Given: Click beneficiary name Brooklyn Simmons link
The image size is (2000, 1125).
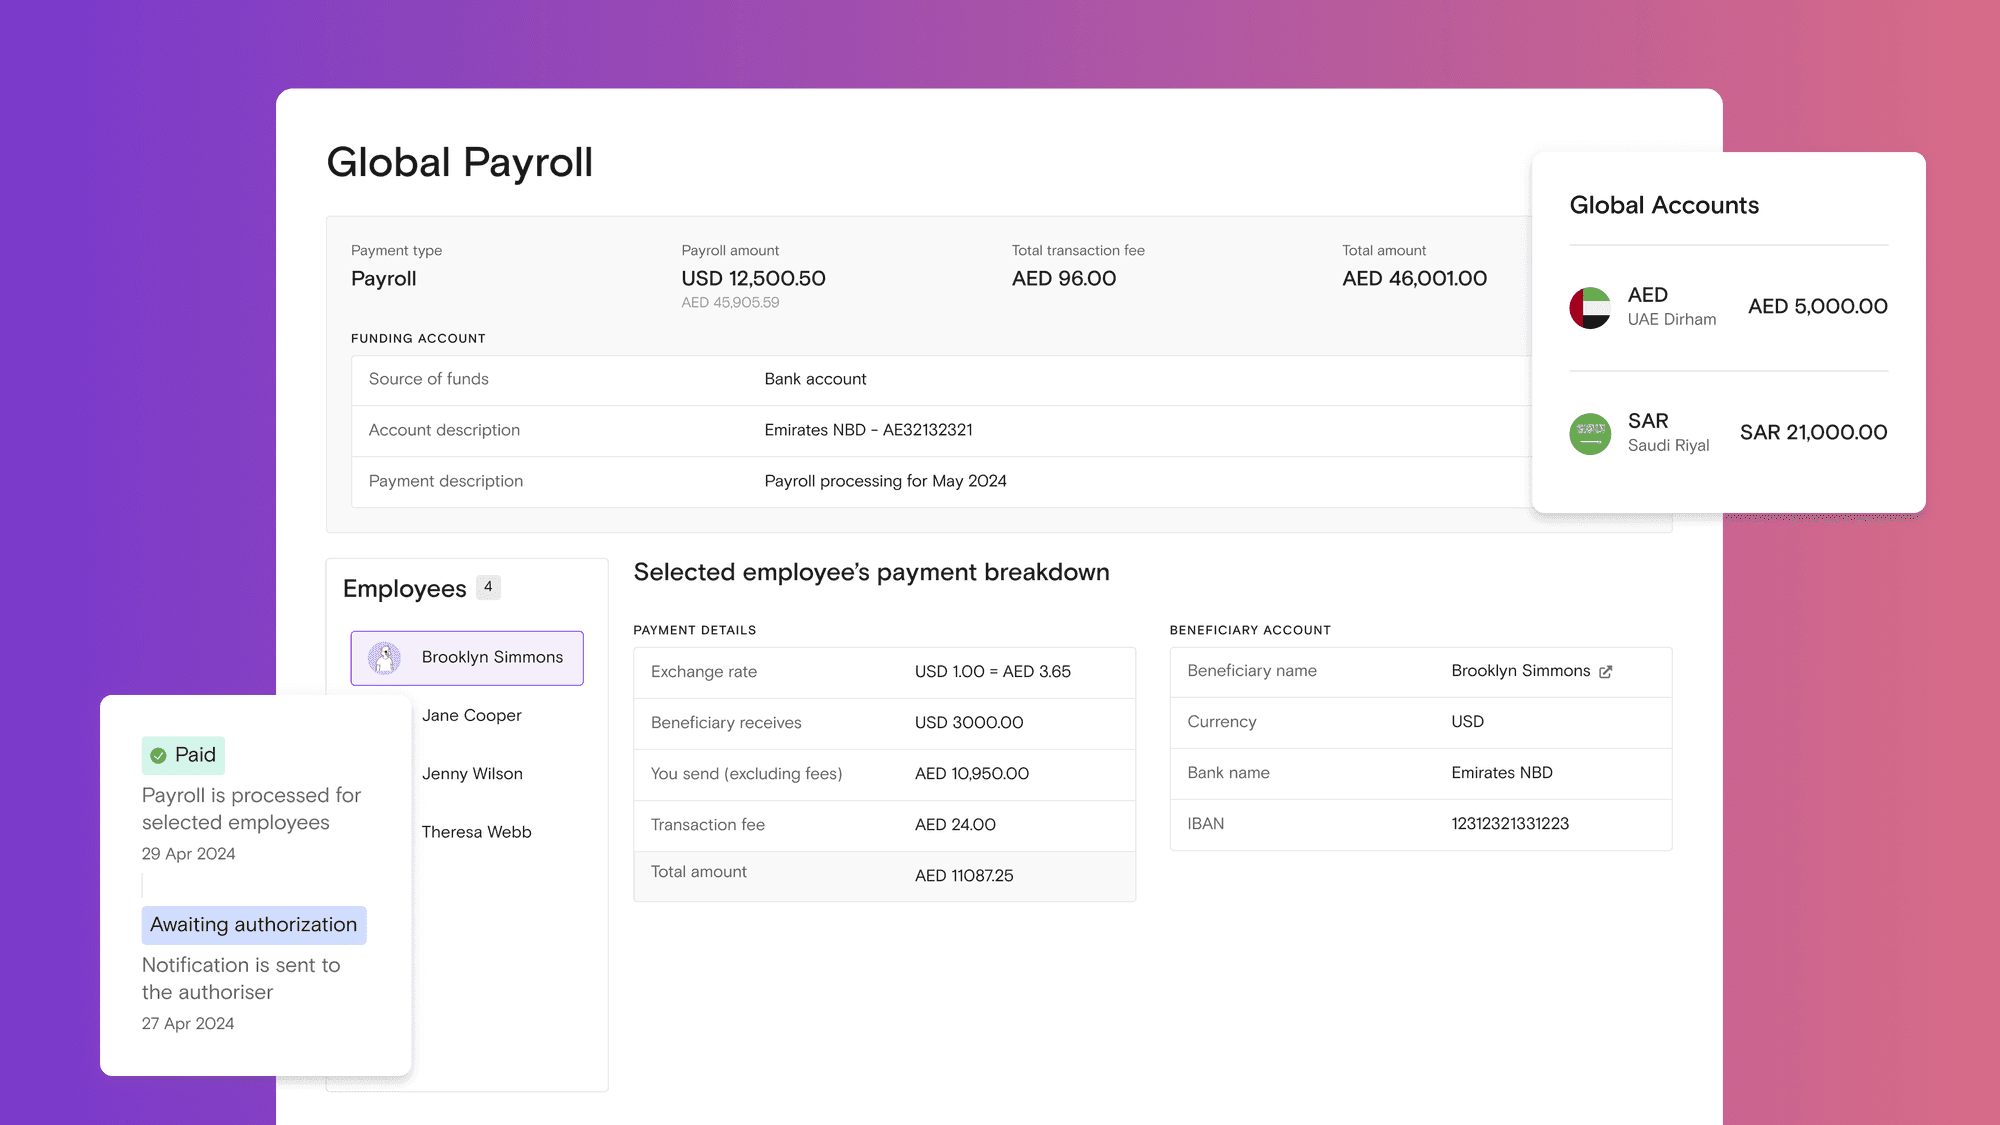Looking at the screenshot, I should coord(1520,671).
